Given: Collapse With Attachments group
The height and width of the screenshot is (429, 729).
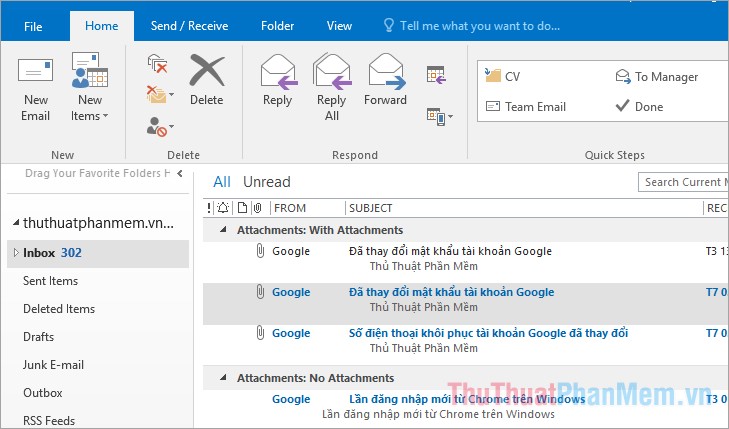Looking at the screenshot, I should [224, 229].
